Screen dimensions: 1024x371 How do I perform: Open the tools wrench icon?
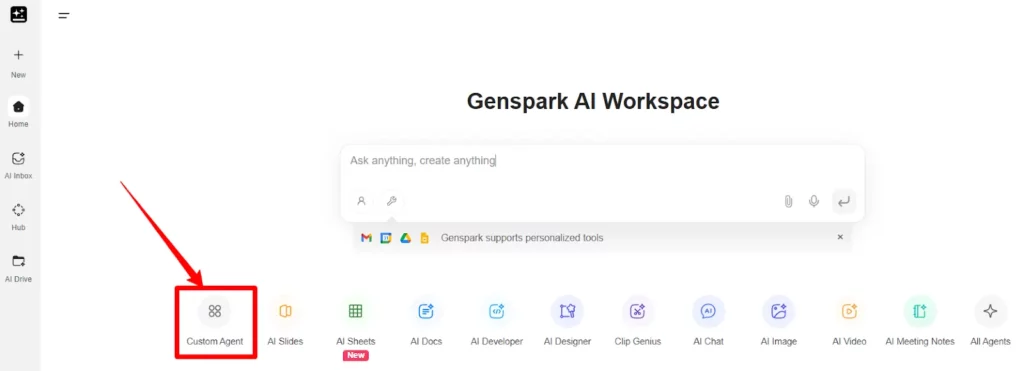(x=391, y=201)
